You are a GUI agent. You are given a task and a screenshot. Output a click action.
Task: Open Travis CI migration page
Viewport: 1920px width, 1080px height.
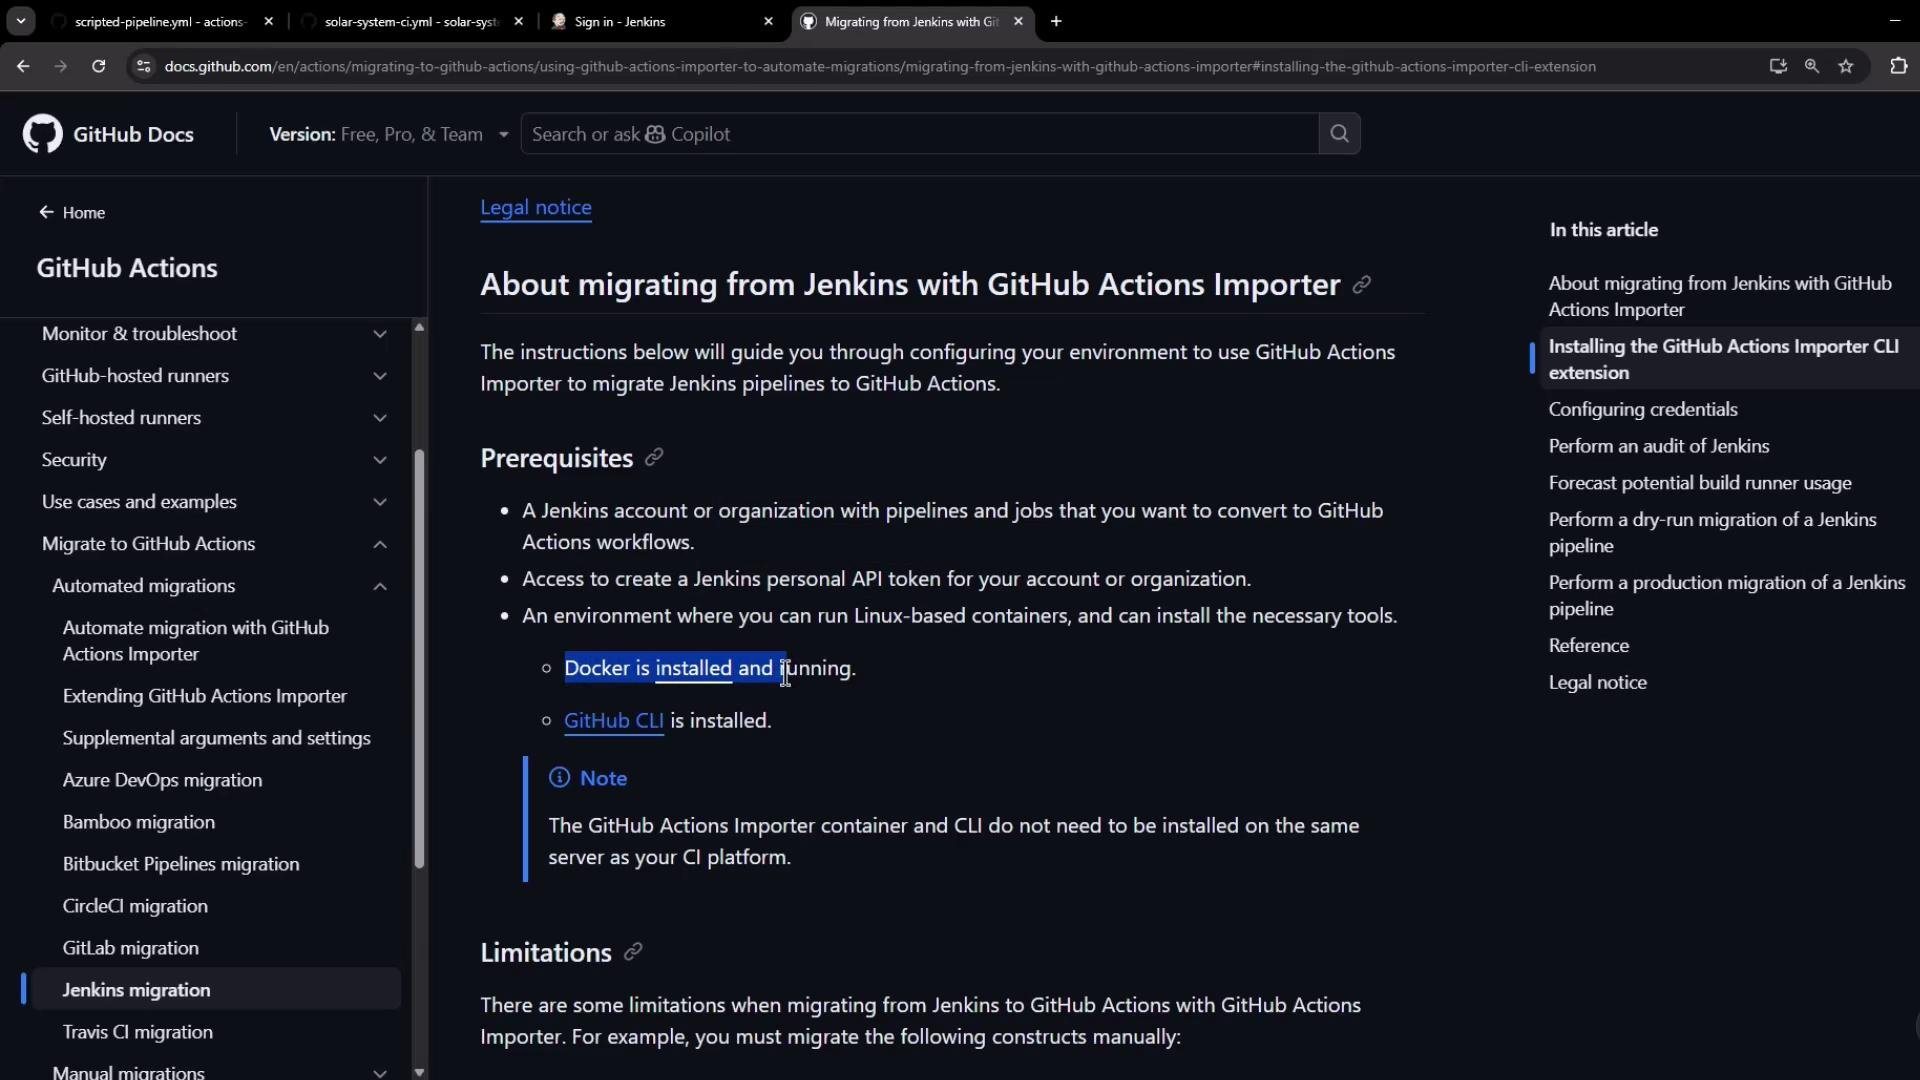138,1032
